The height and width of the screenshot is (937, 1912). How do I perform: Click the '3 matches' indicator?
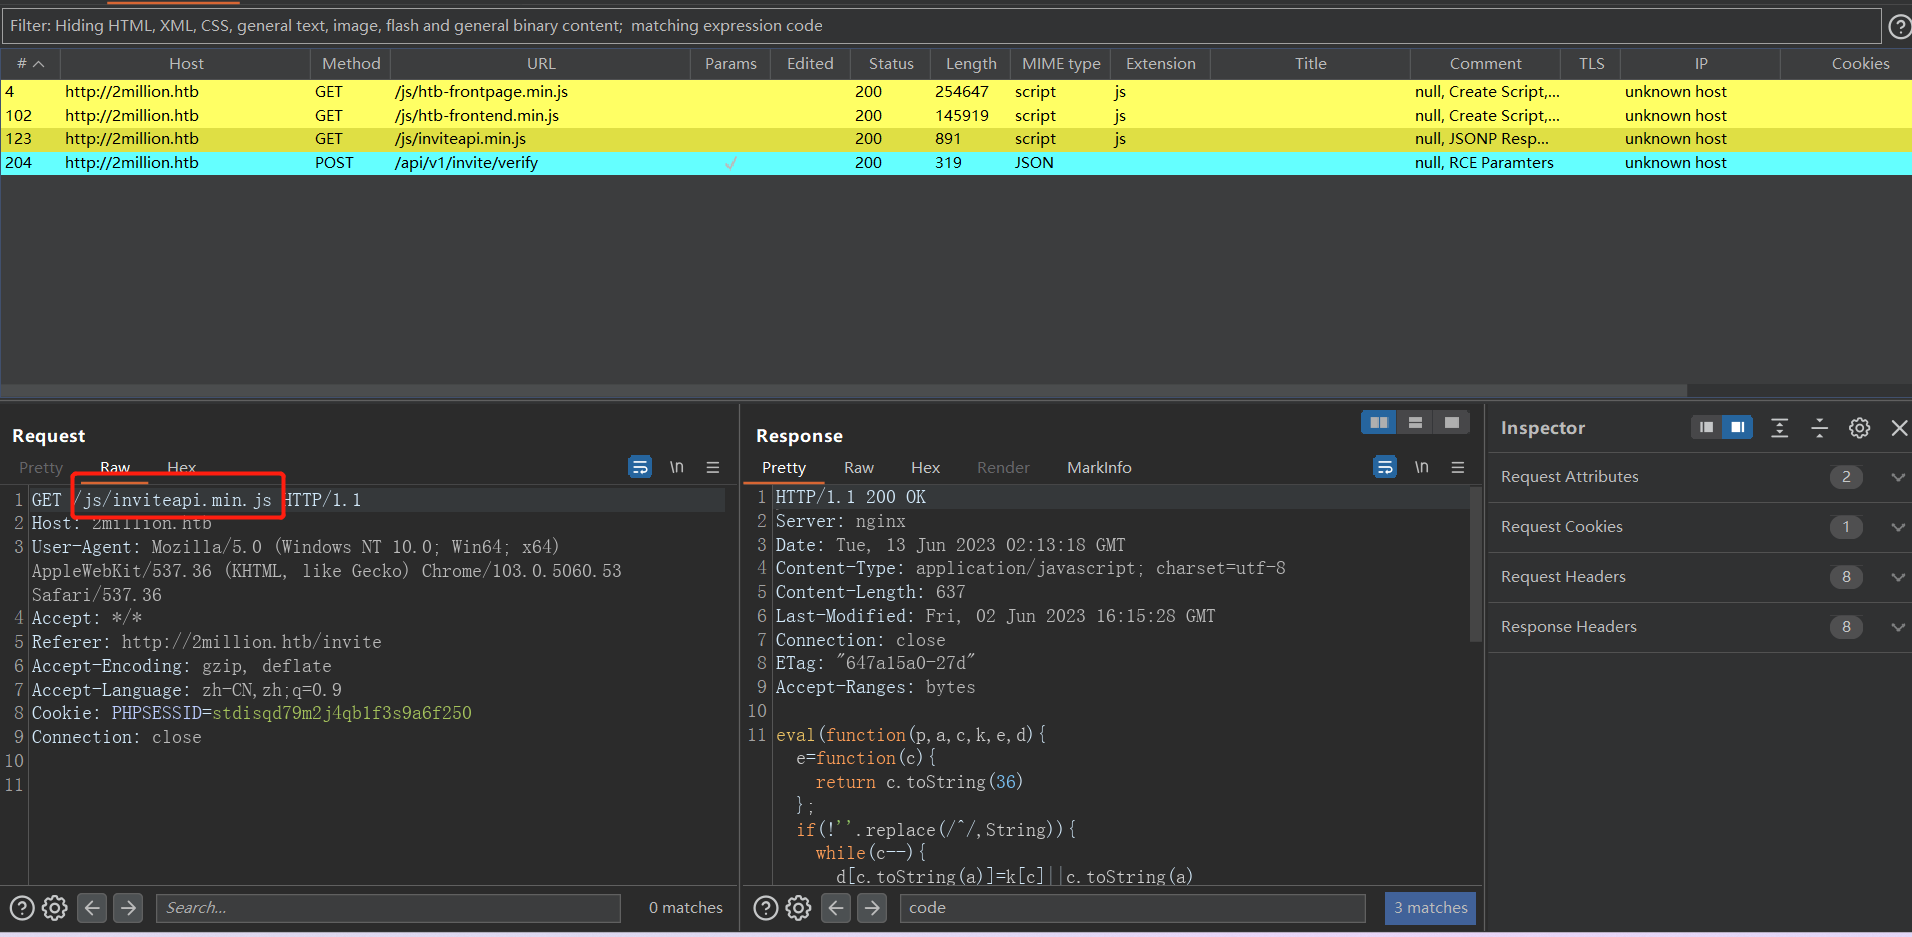pyautogui.click(x=1430, y=908)
